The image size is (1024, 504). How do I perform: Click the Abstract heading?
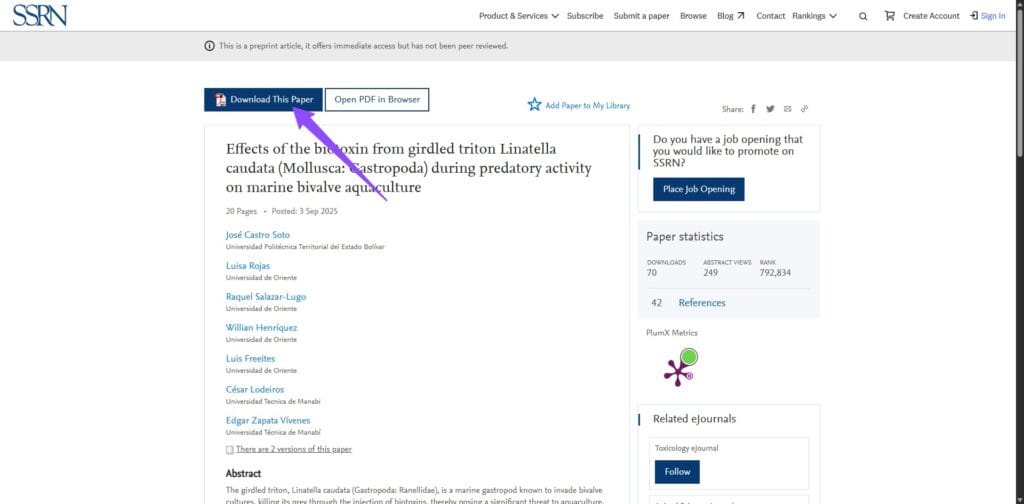(243, 473)
